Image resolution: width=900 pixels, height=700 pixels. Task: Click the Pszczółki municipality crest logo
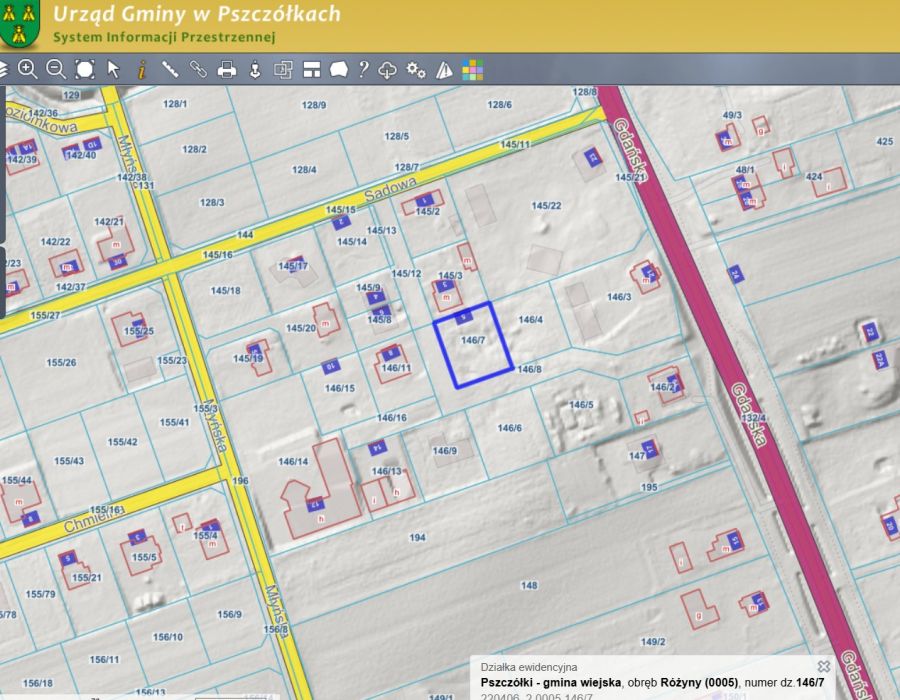20,24
